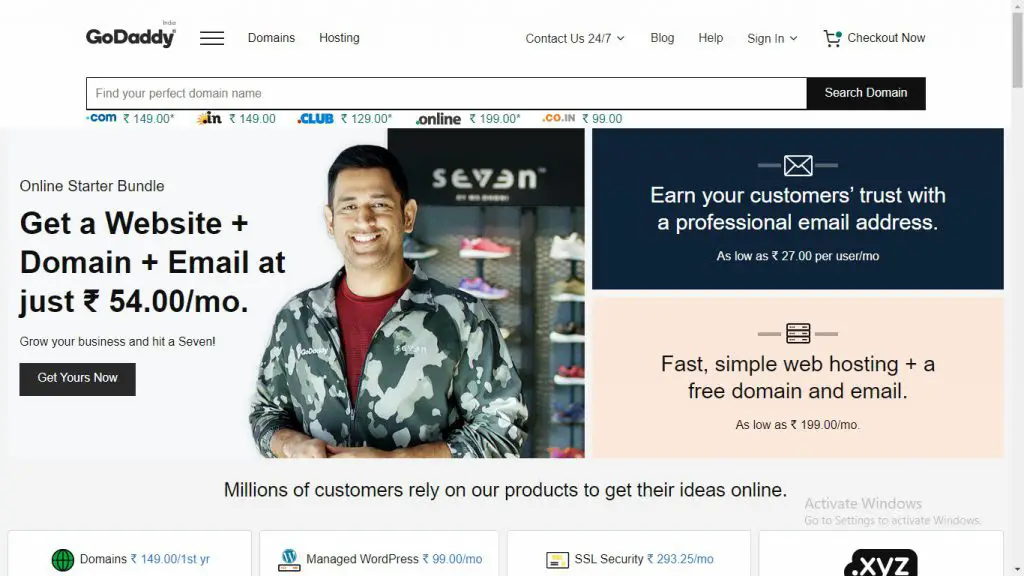Image resolution: width=1024 pixels, height=576 pixels.
Task: Go to the Blog page
Action: pos(662,38)
